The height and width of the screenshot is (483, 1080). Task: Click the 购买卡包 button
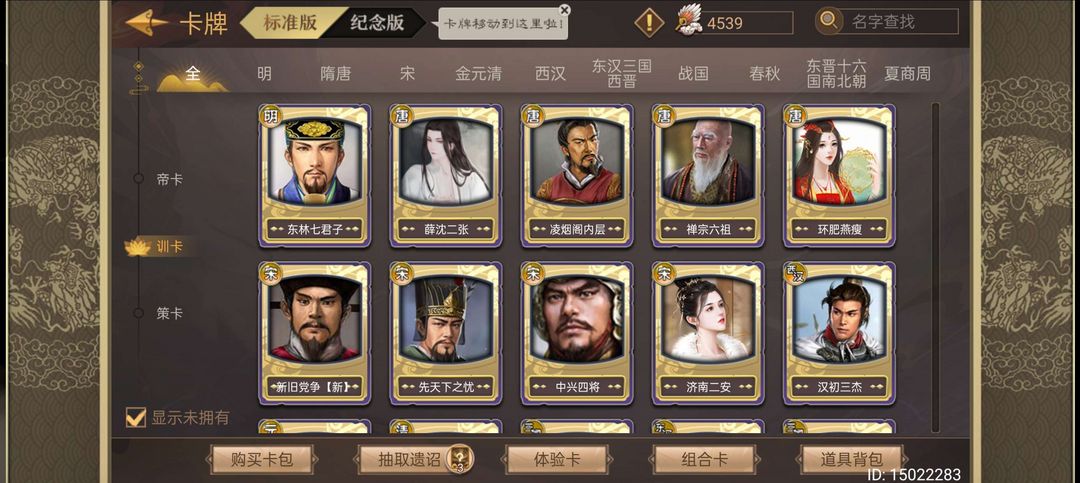point(262,460)
